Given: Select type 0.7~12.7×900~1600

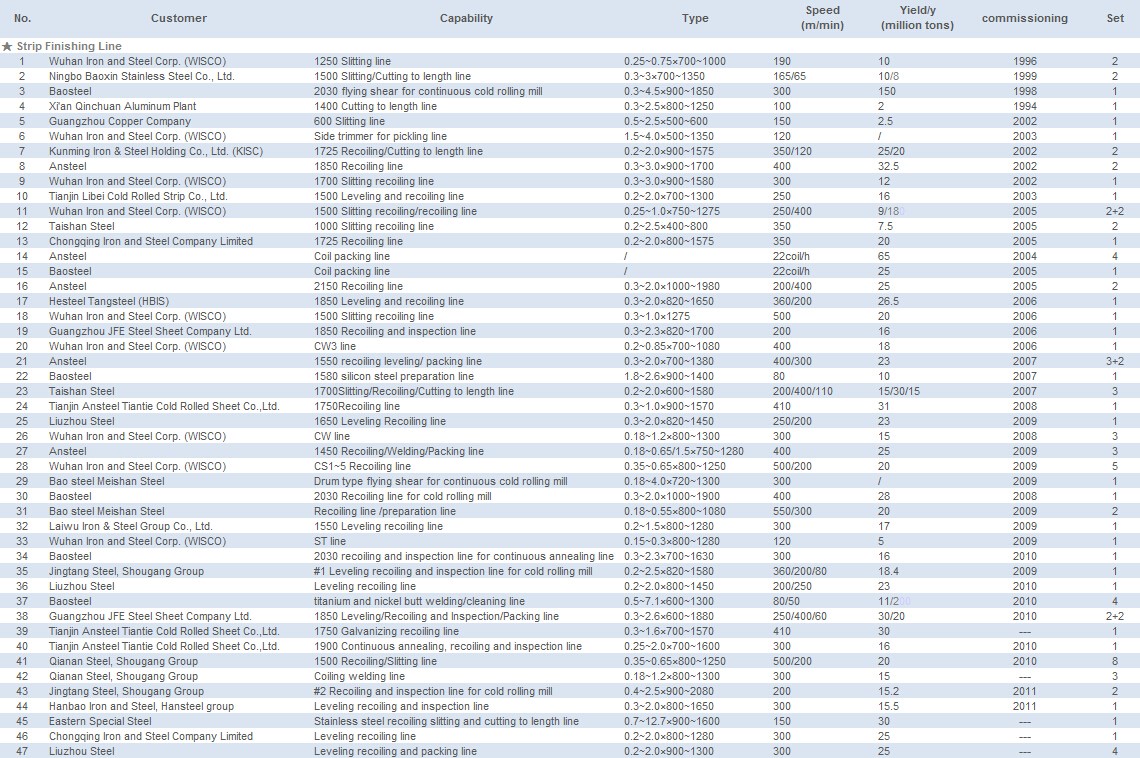Looking at the screenshot, I should pos(672,722).
